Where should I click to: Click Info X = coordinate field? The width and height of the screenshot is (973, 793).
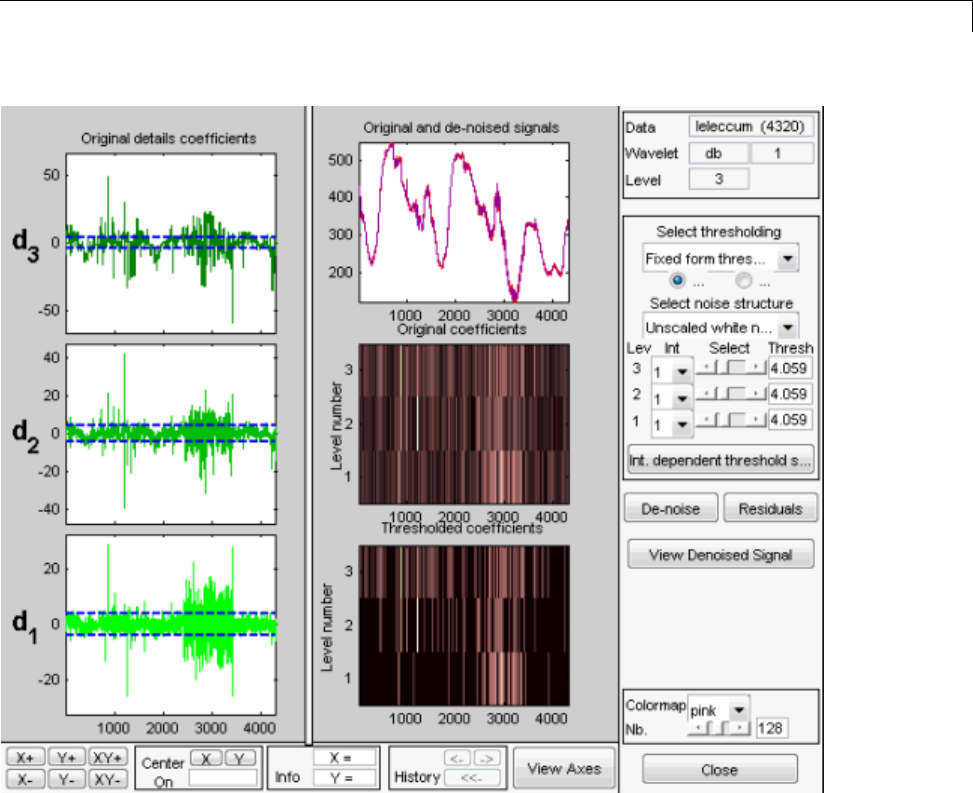pos(344,758)
